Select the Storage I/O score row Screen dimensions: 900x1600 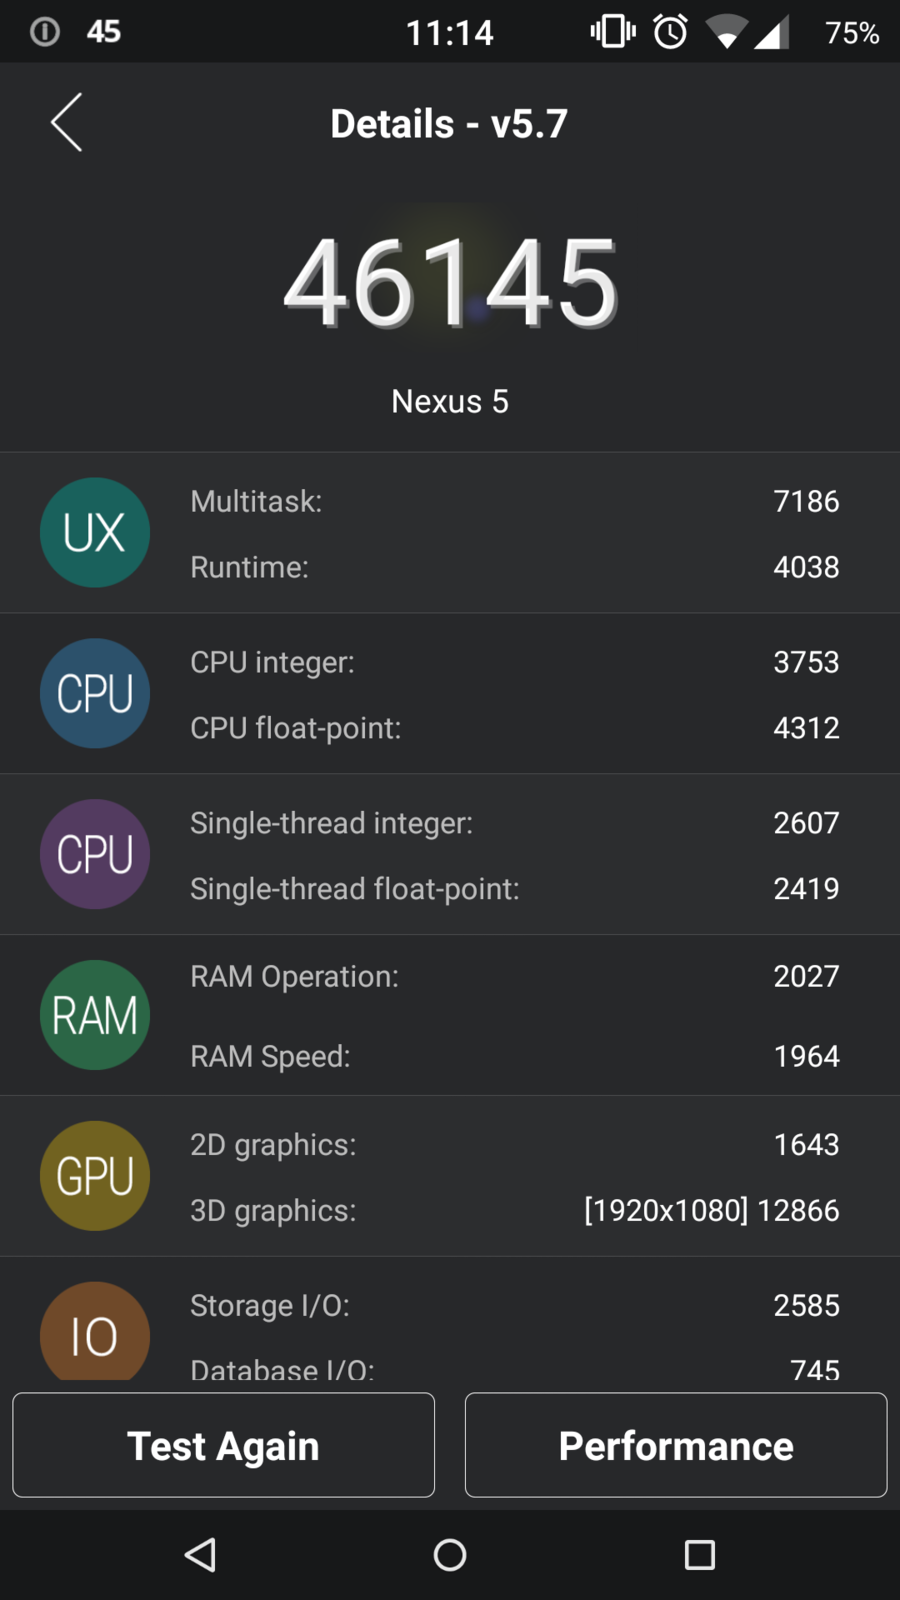514,1305
